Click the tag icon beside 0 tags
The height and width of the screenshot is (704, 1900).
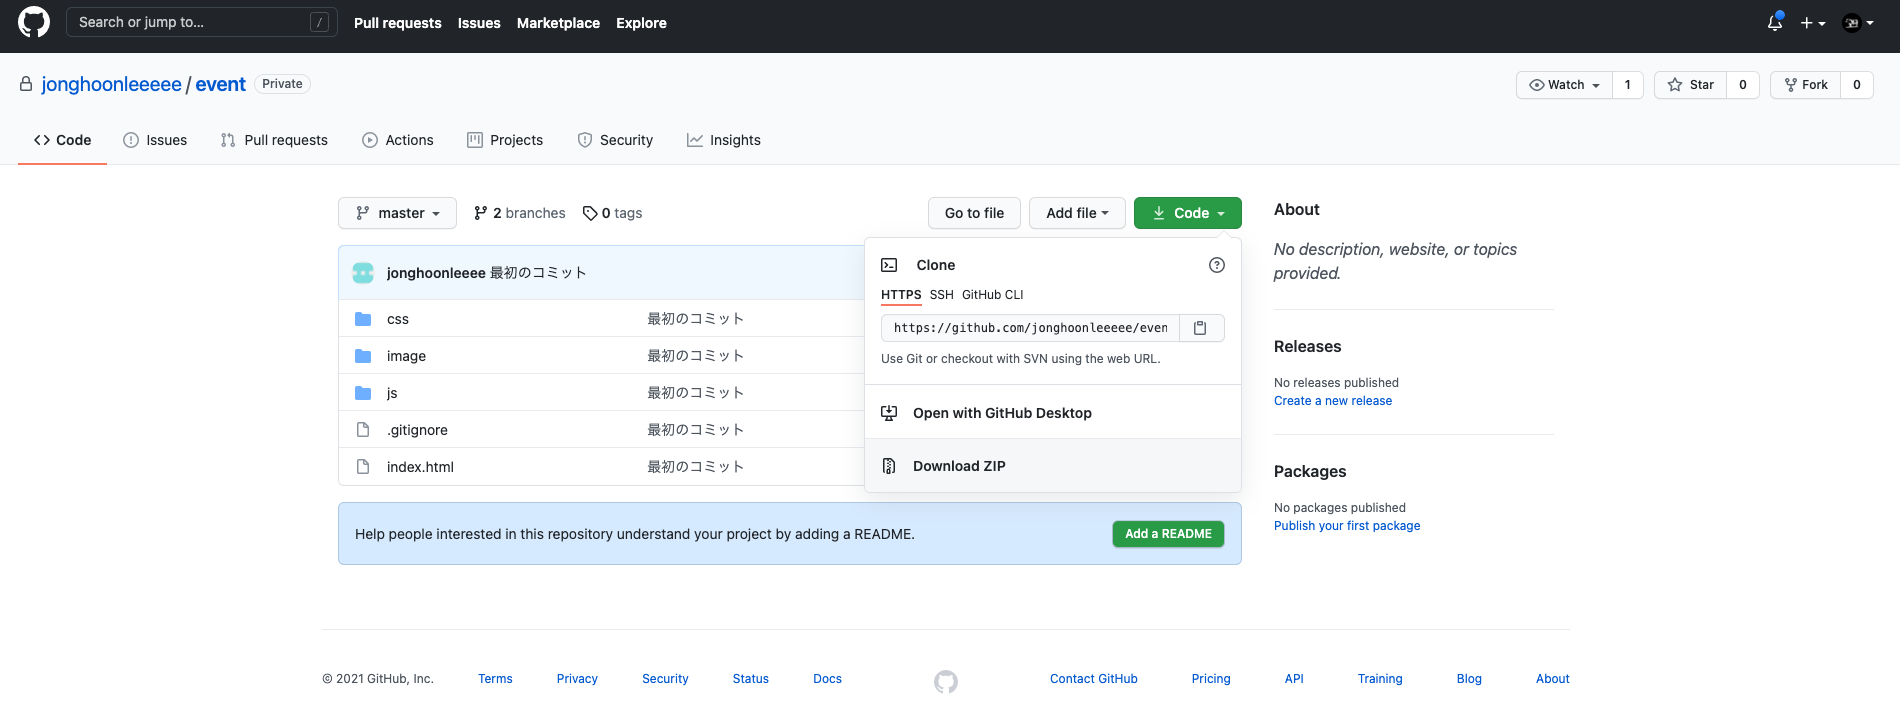pyautogui.click(x=590, y=213)
